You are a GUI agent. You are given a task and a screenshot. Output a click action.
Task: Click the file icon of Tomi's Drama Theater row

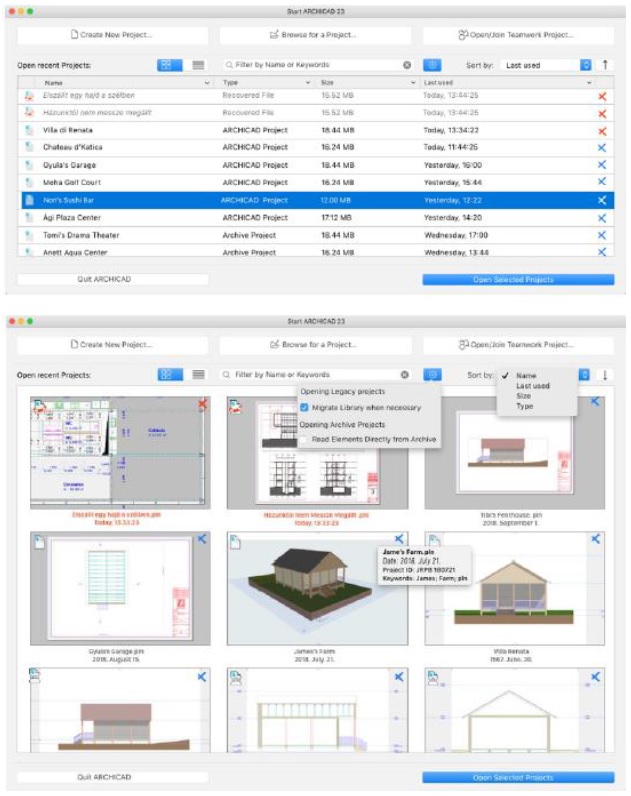coord(29,235)
